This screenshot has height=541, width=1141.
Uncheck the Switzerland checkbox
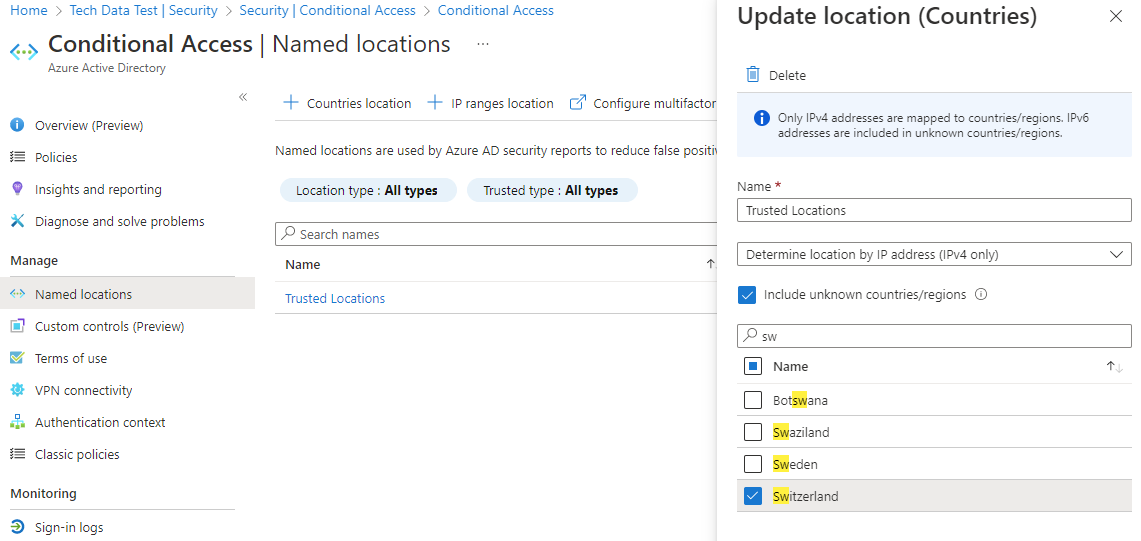753,496
